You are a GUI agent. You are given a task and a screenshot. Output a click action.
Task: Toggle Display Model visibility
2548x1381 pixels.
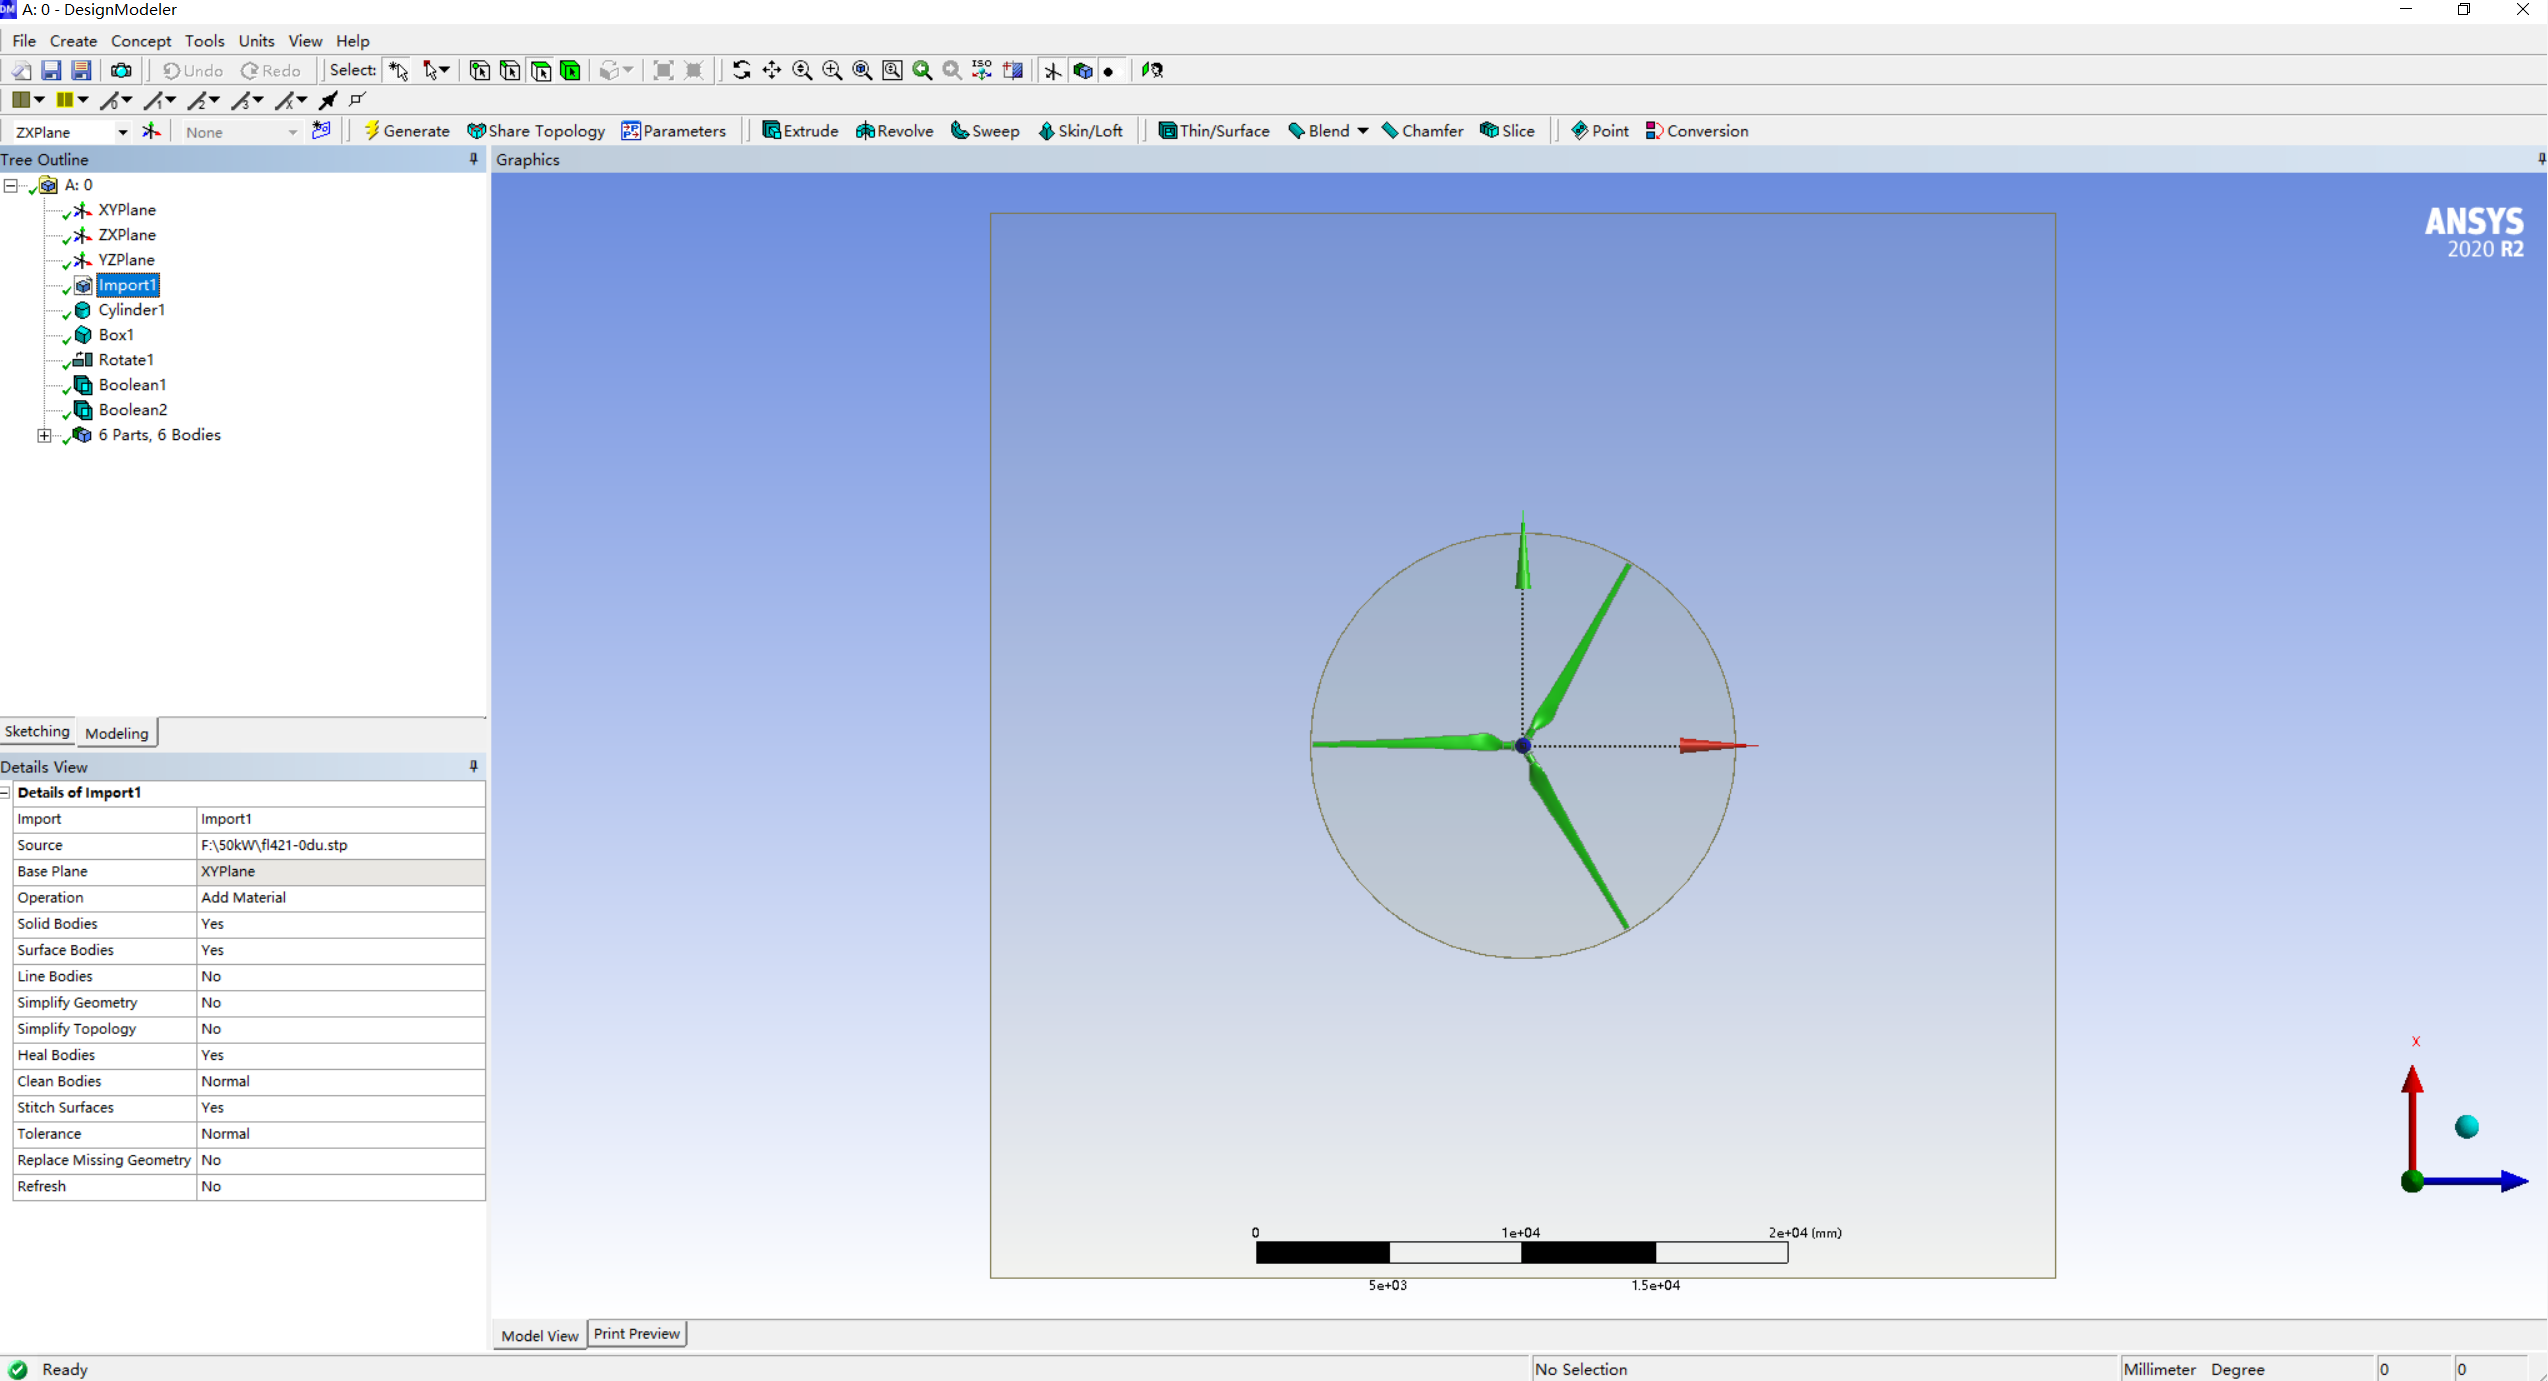(x=1083, y=70)
